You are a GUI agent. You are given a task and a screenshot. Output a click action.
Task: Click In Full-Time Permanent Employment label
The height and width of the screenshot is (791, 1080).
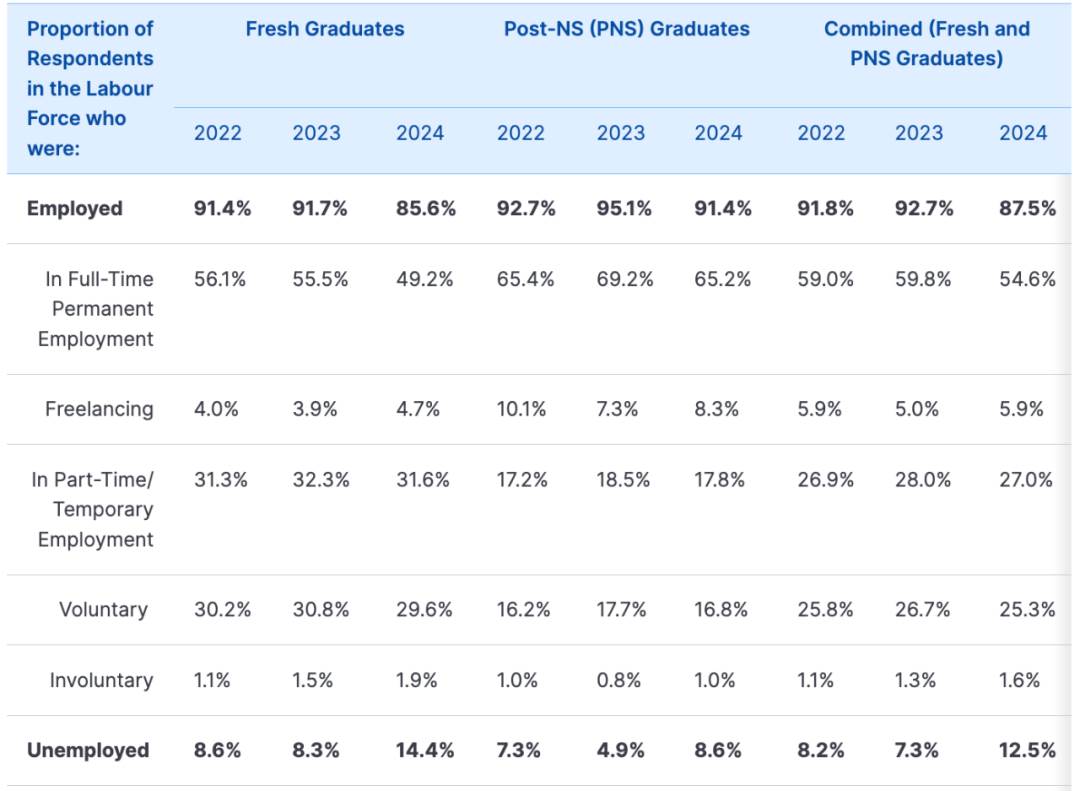pyautogui.click(x=96, y=309)
